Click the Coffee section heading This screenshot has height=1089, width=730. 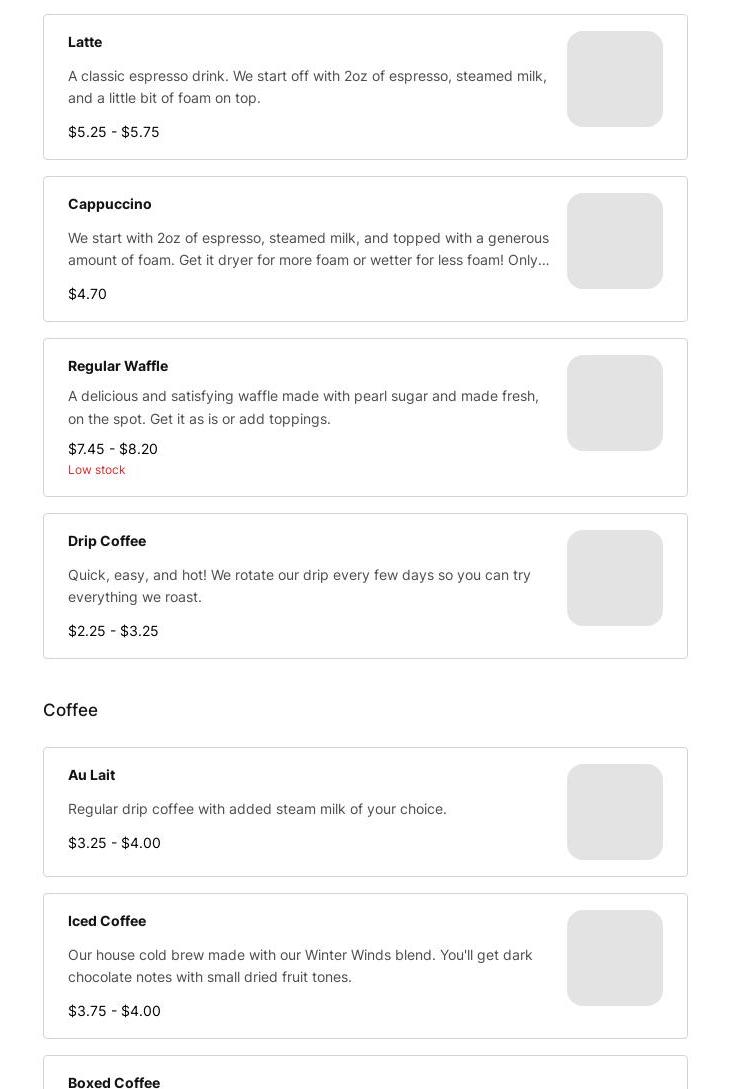70,710
